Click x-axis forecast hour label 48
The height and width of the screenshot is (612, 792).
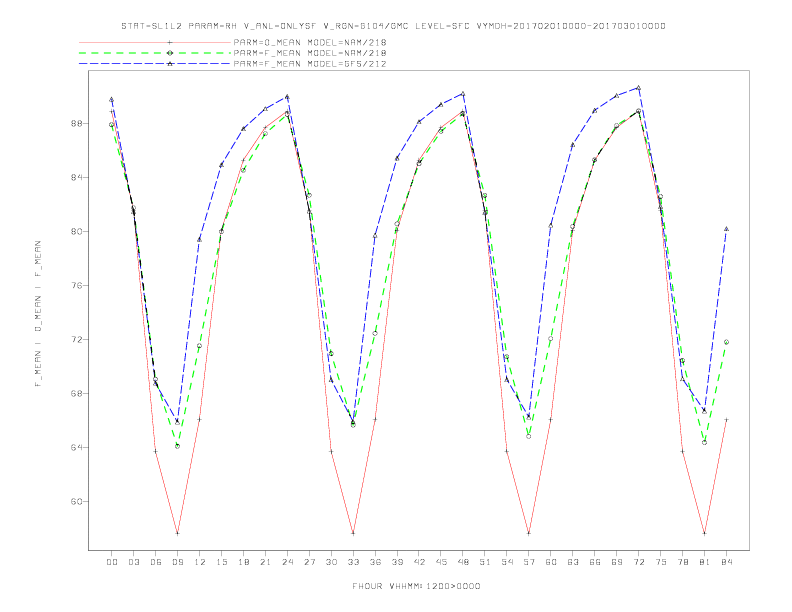[463, 562]
